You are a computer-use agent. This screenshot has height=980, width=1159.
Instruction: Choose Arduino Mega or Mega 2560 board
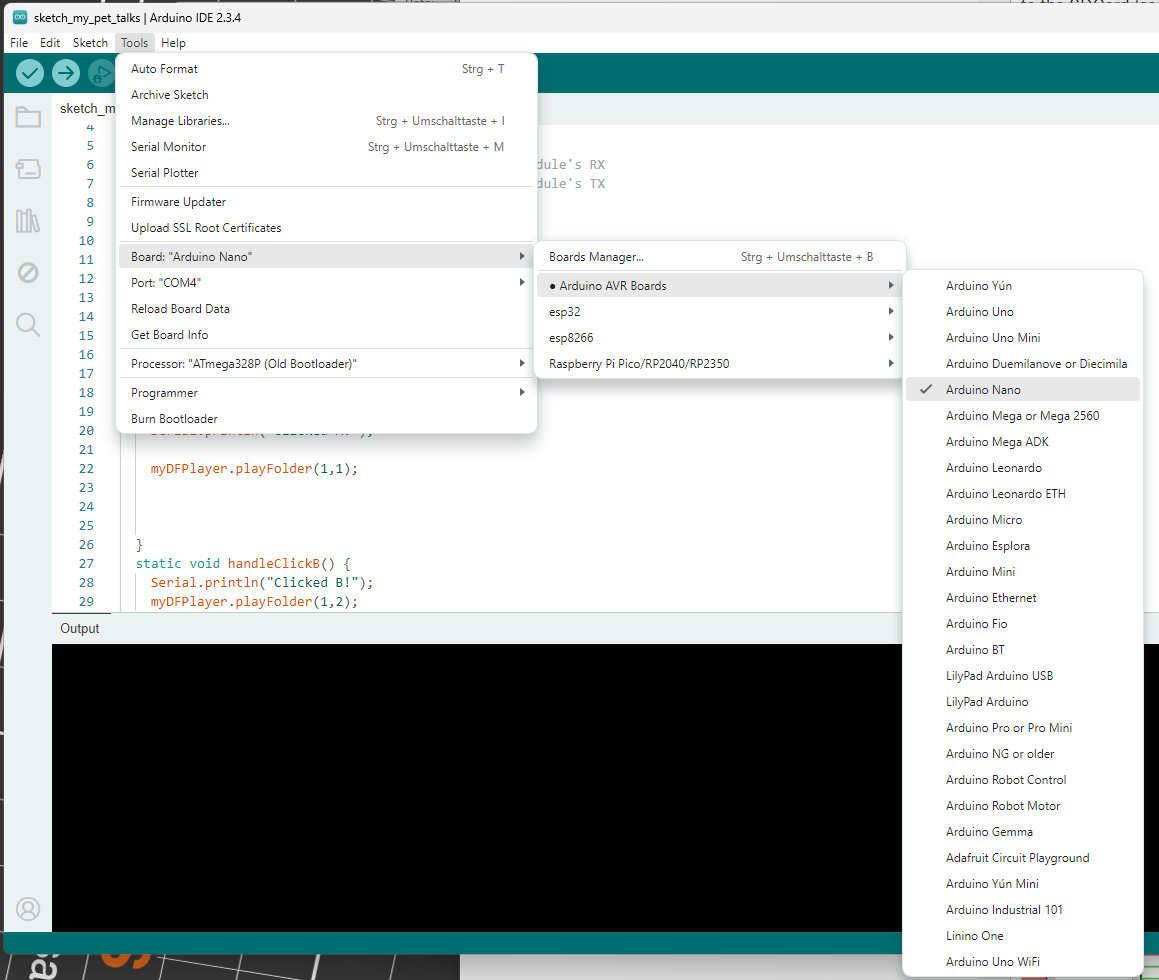pos(1022,416)
